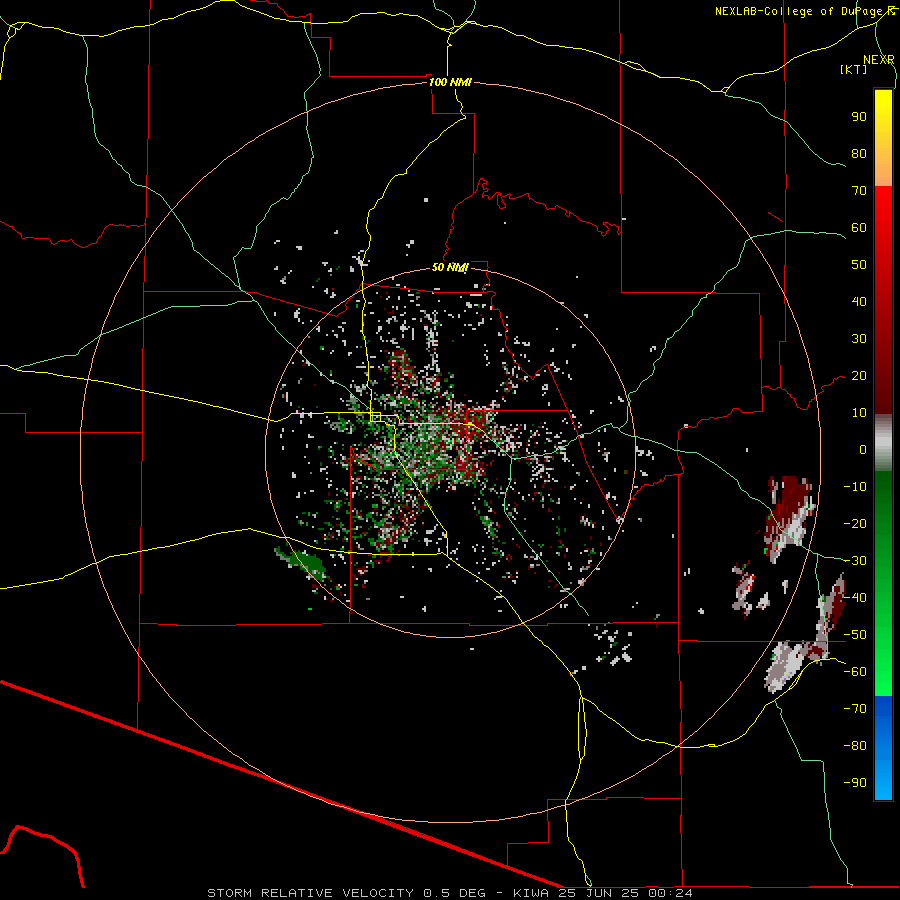This screenshot has width=900, height=900.
Task: Click the 0.5 DEG elevation text in the caption
Action: point(455,893)
